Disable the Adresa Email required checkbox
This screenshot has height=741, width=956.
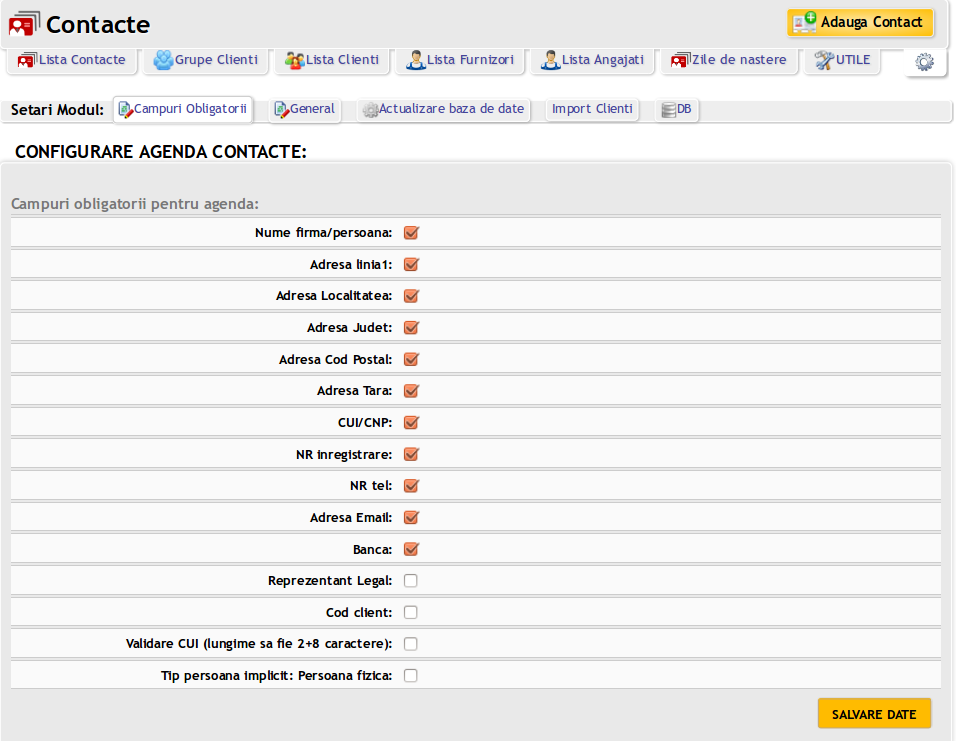click(411, 518)
